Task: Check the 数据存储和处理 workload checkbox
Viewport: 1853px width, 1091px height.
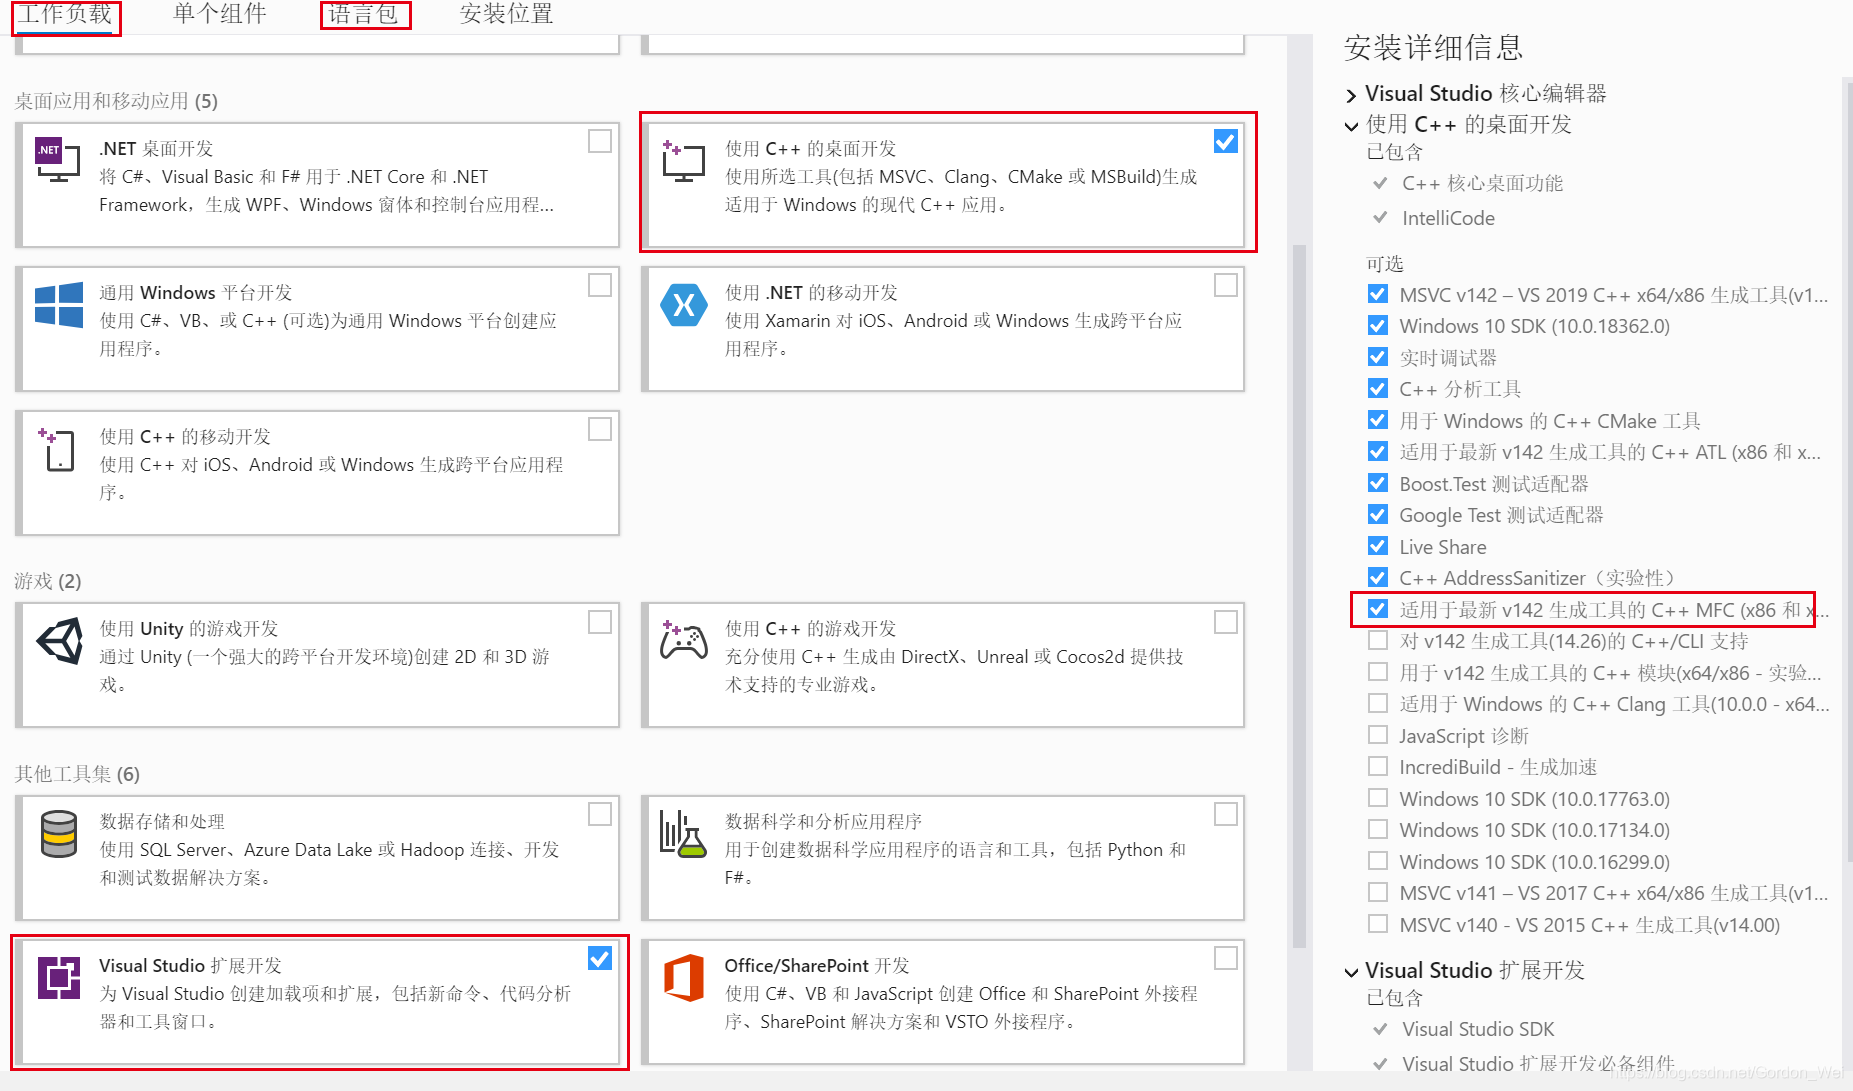Action: pos(600,815)
